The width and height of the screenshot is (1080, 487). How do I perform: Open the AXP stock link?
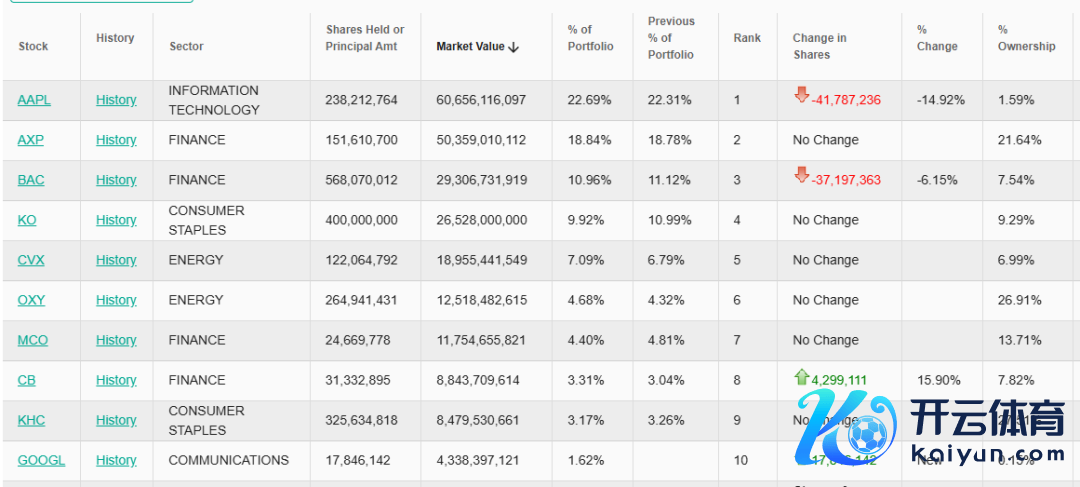pos(31,140)
